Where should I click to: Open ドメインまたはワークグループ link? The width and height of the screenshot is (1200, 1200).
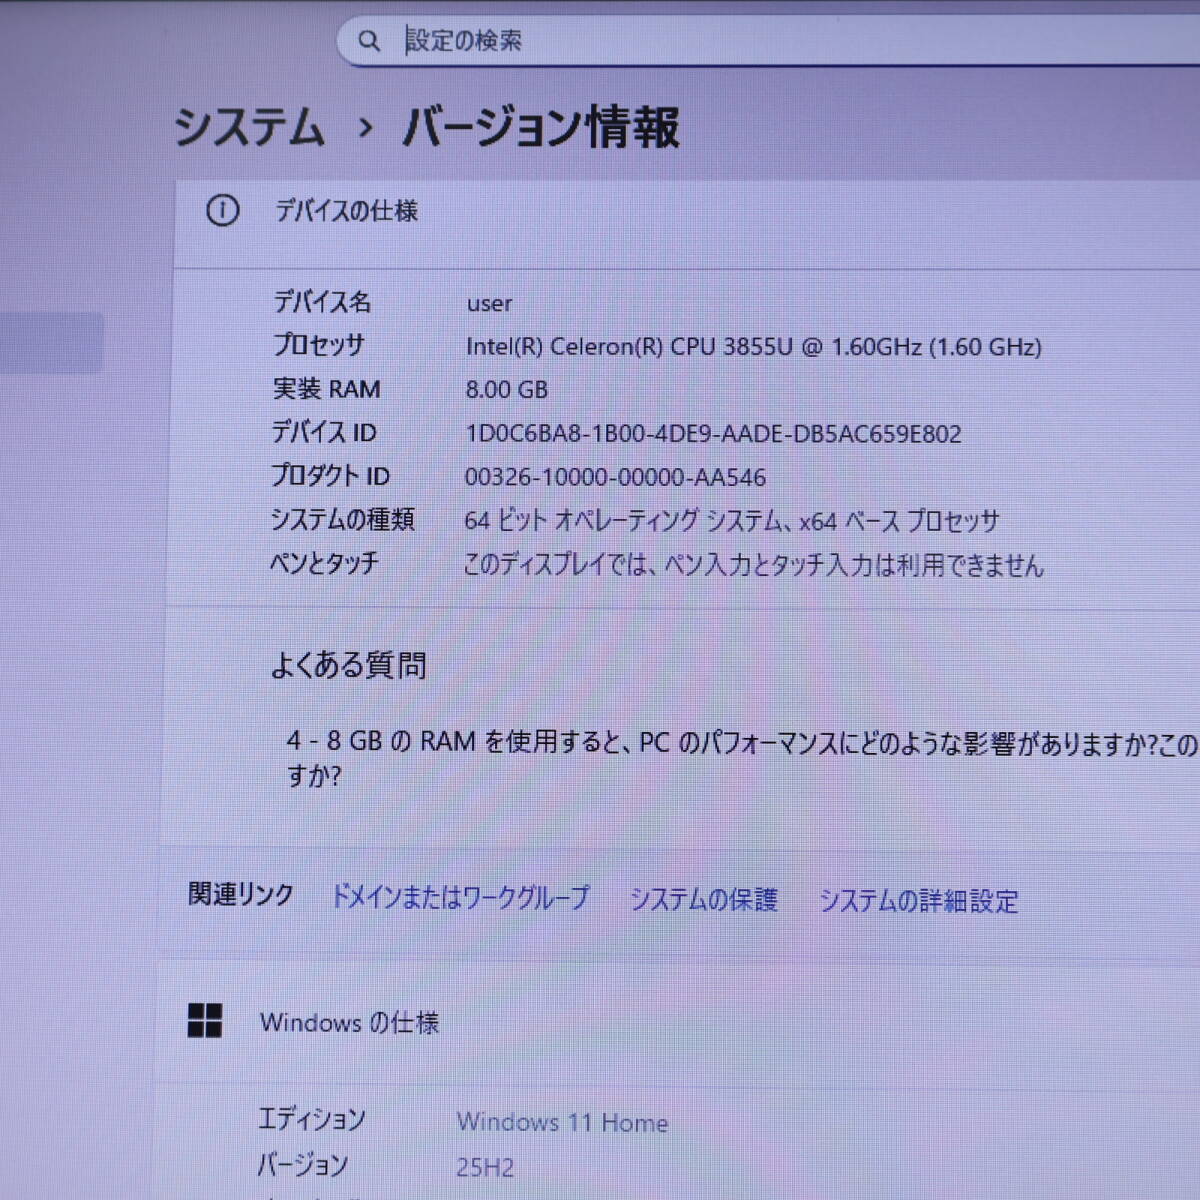(460, 897)
